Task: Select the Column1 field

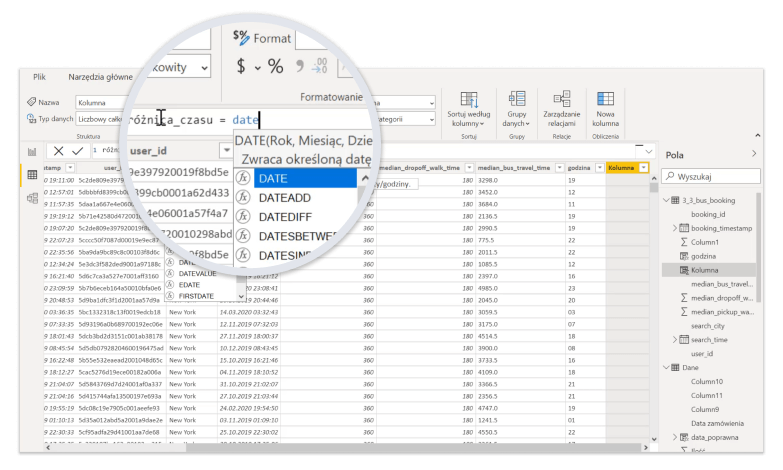Action: [x=705, y=242]
